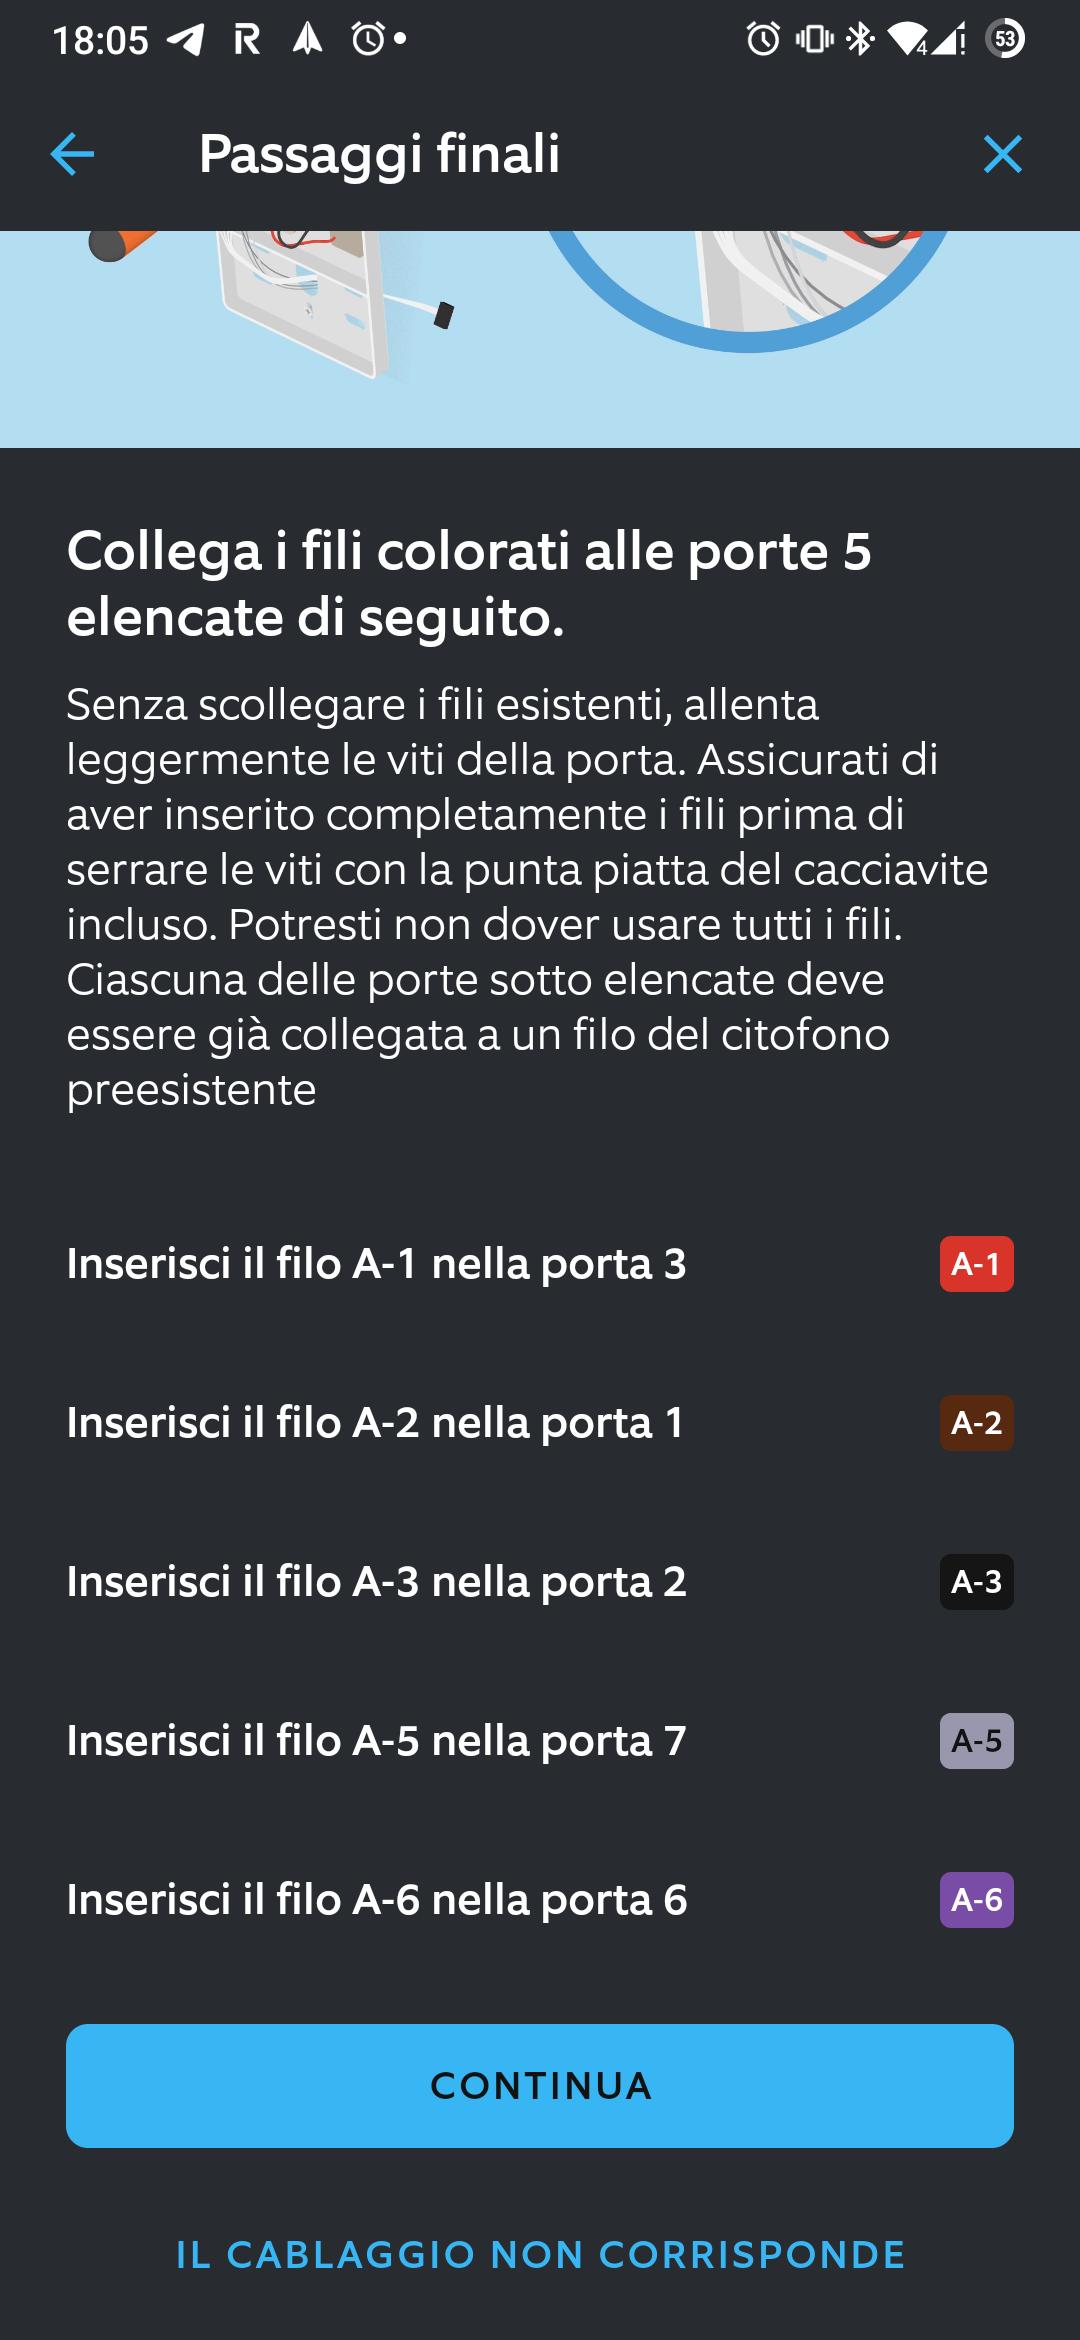This screenshot has height=2340, width=1080.
Task: Close the Passaggi finali setup screen
Action: (x=1002, y=154)
